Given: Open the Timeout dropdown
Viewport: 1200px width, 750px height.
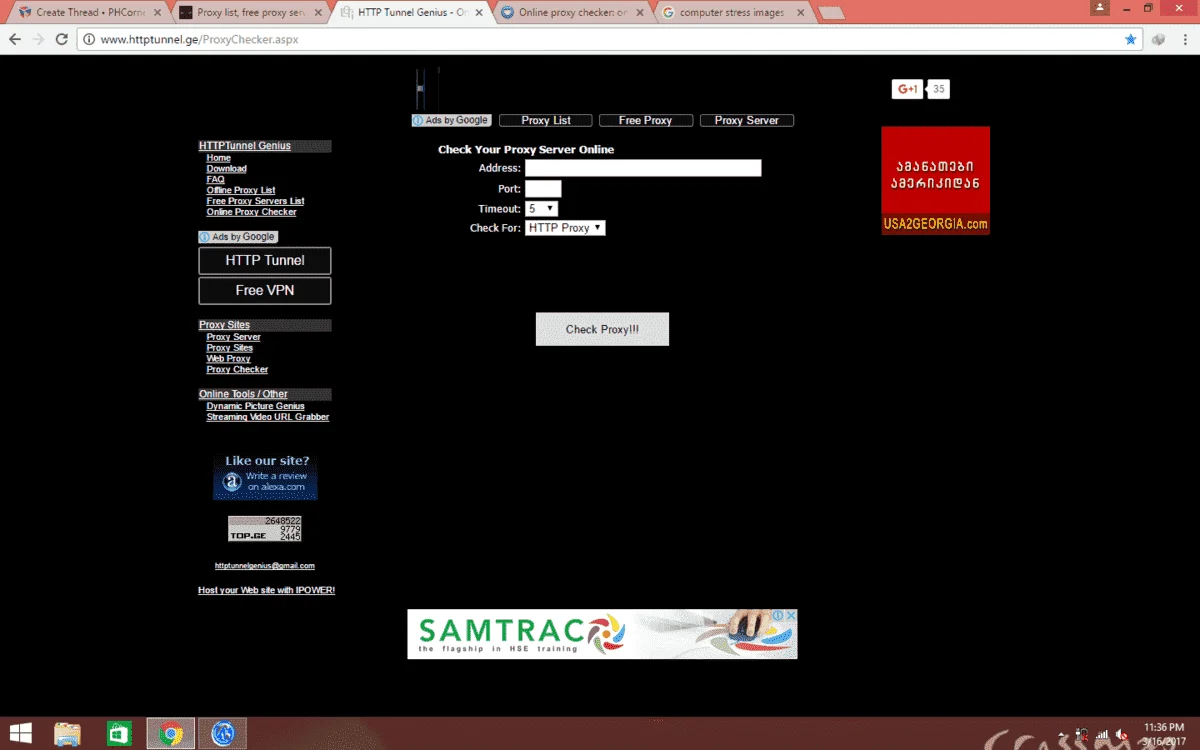Looking at the screenshot, I should 541,209.
